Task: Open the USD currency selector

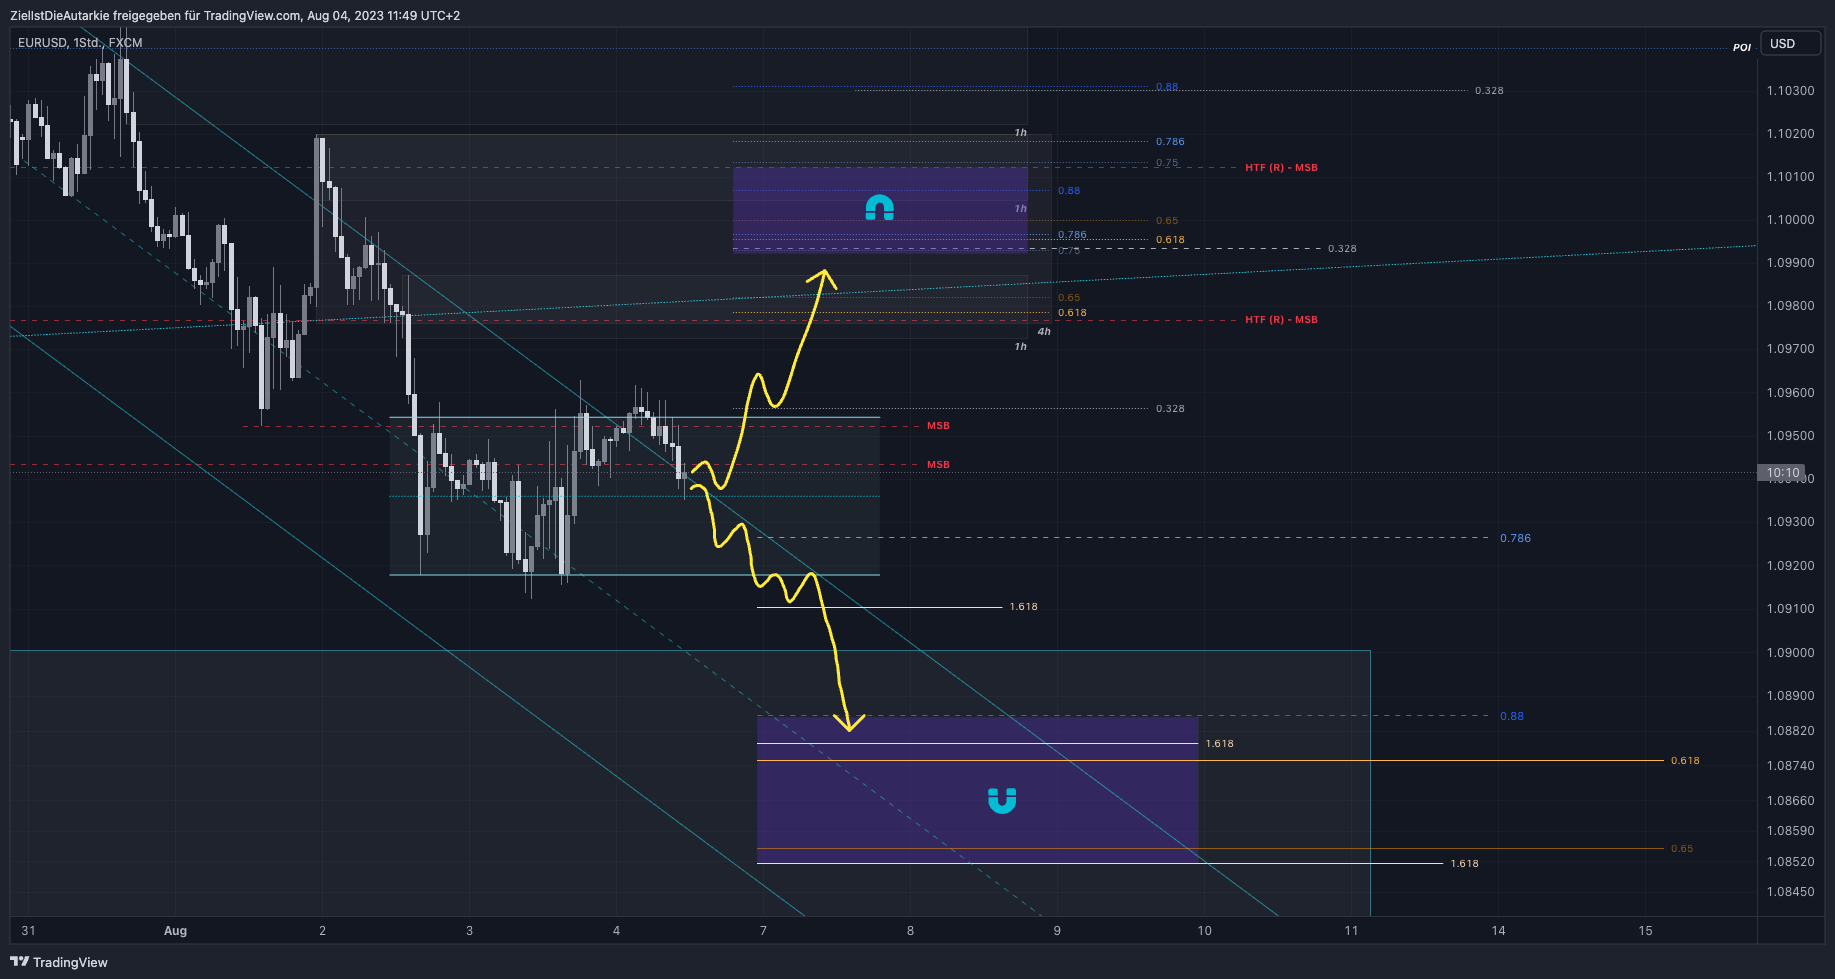Action: [x=1790, y=44]
